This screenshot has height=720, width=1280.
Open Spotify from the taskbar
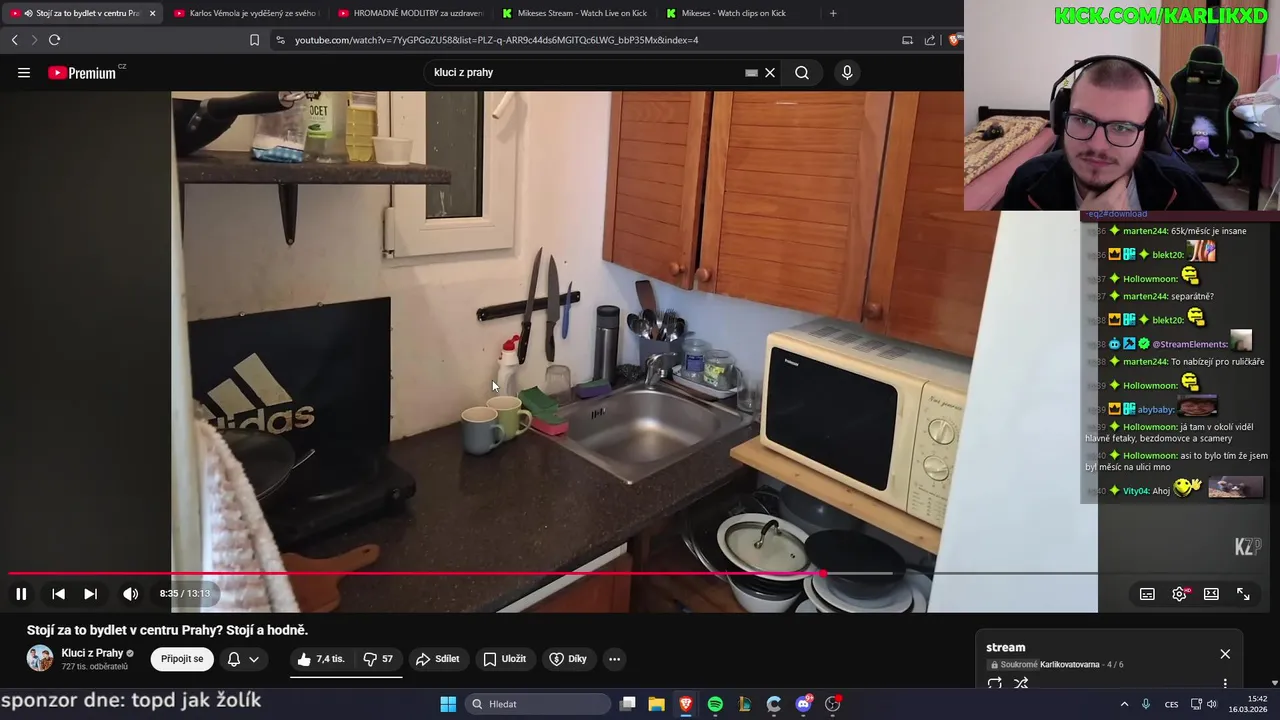coord(715,704)
